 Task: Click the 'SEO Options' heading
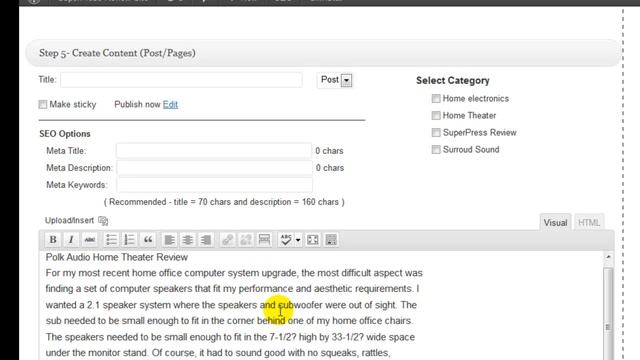[x=65, y=134]
